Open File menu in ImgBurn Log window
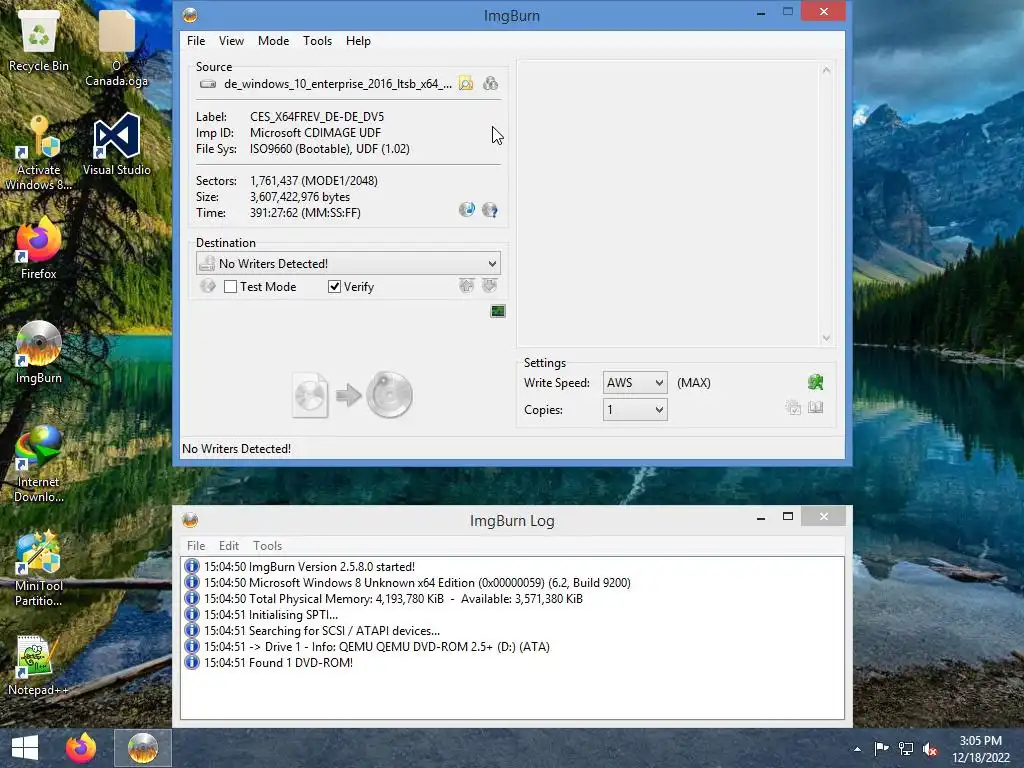Image resolution: width=1024 pixels, height=768 pixels. (x=196, y=545)
